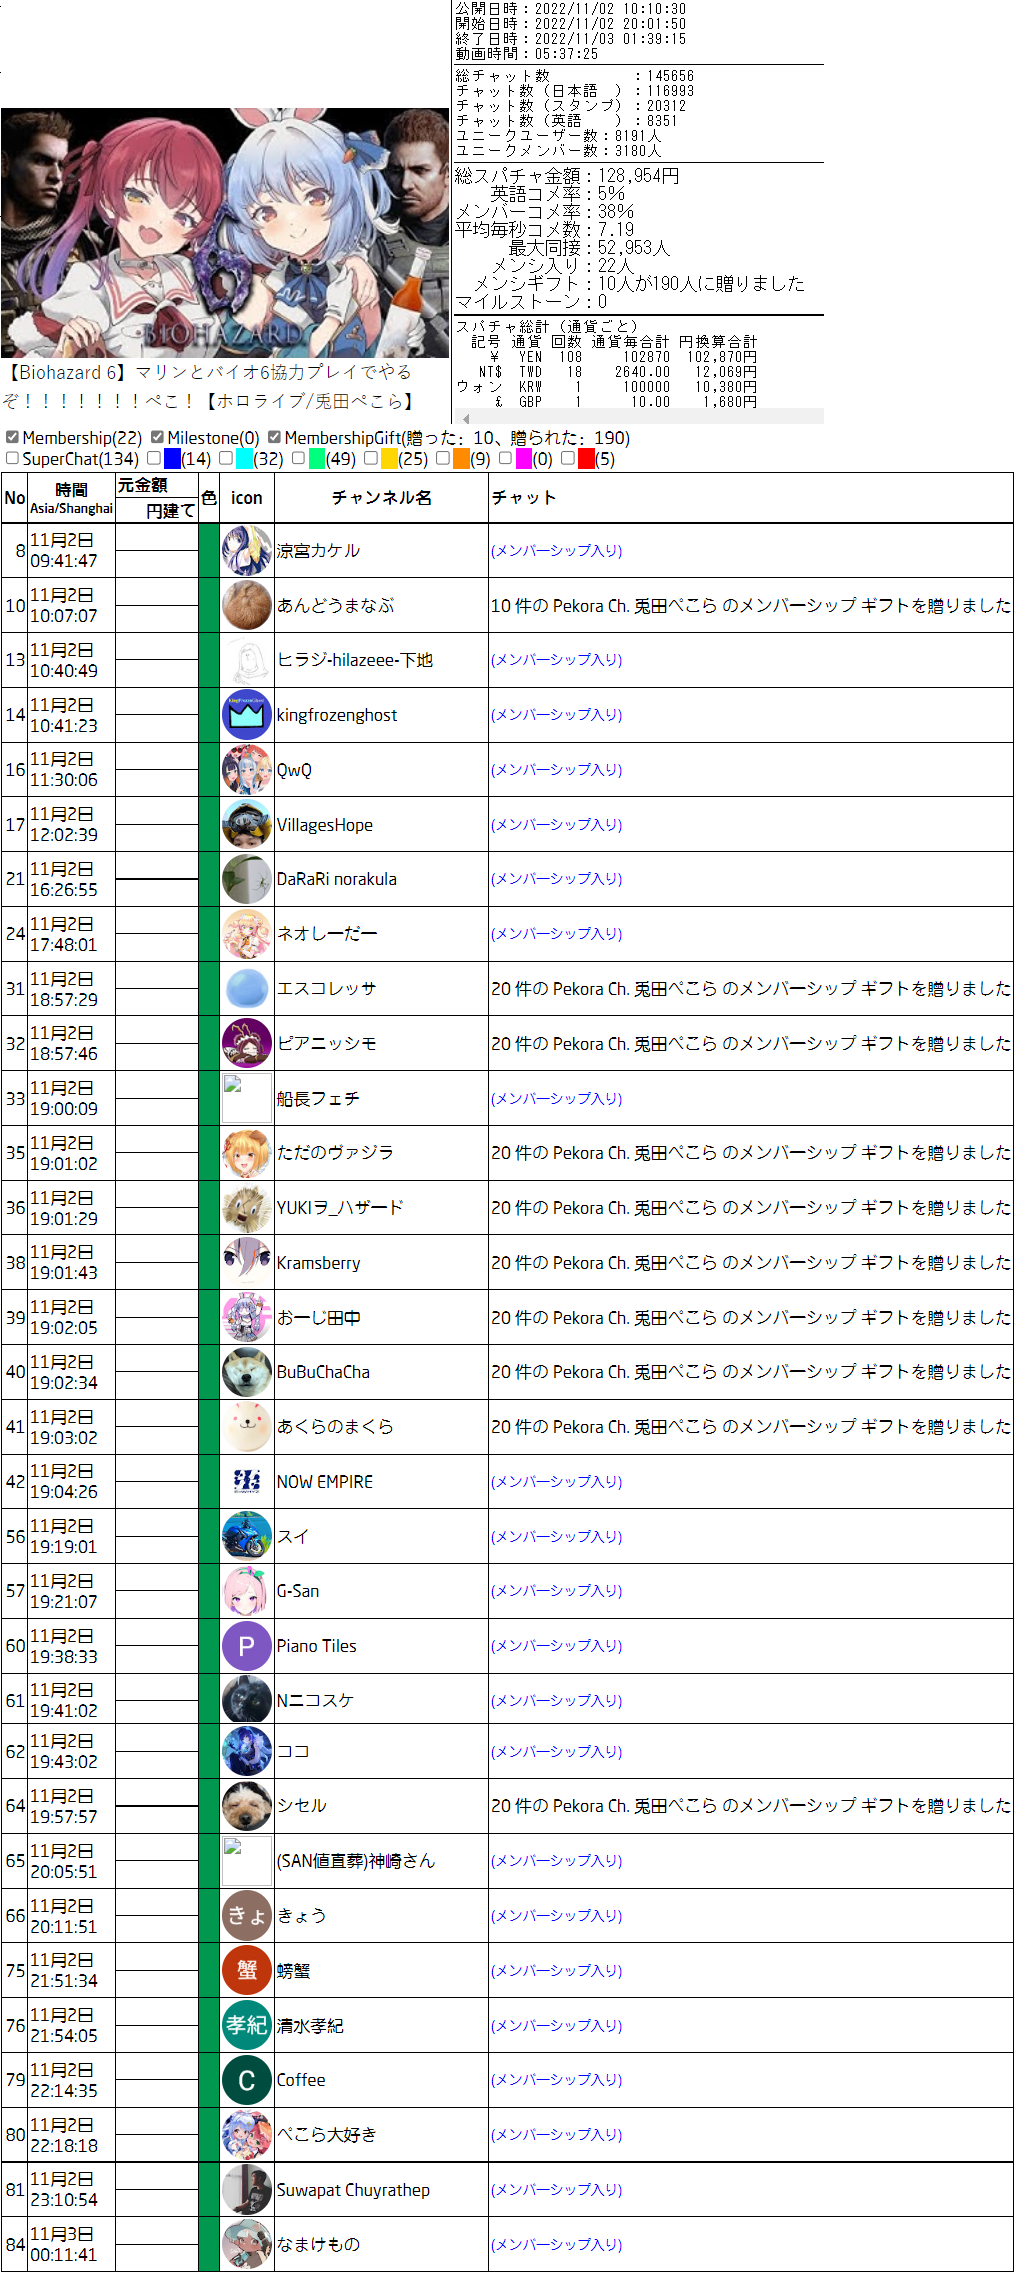Check the magenta (0) superchat checkbox
Screen dimensions: 1028x2284
pyautogui.click(x=506, y=458)
